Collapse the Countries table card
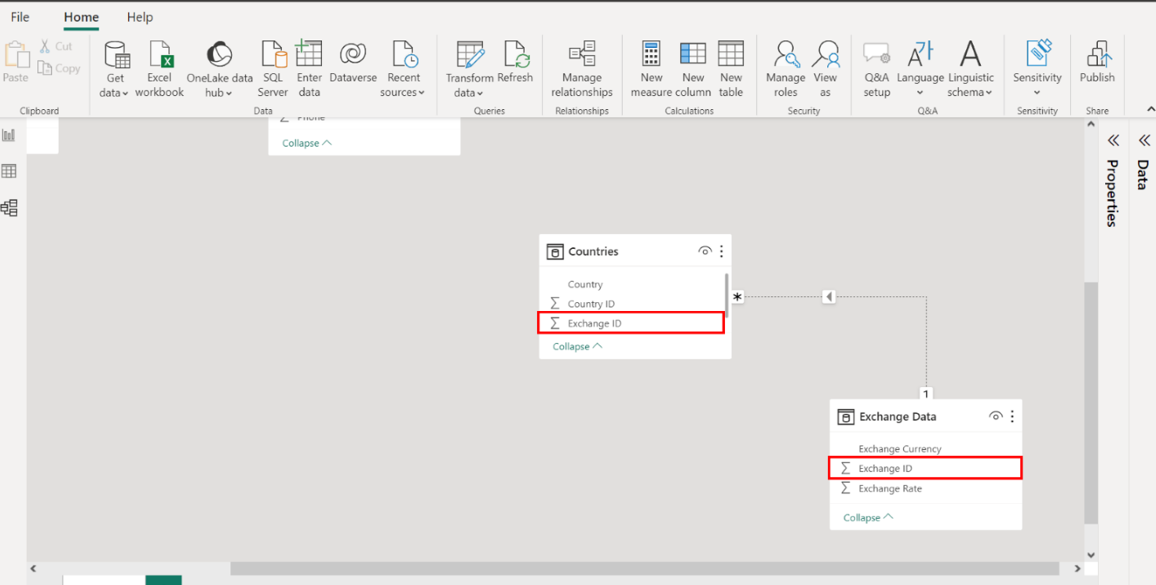Viewport: 1156px width, 585px height. tap(577, 346)
